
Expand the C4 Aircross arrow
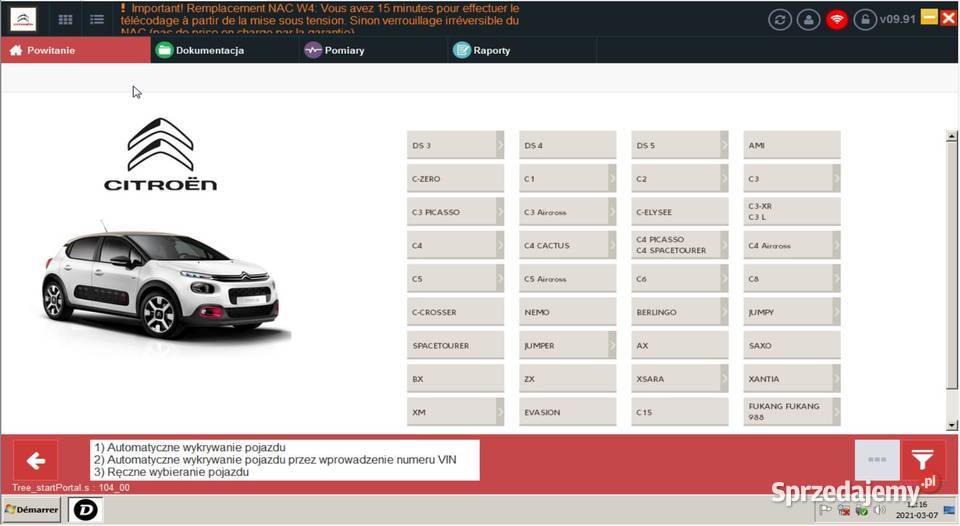click(x=836, y=246)
